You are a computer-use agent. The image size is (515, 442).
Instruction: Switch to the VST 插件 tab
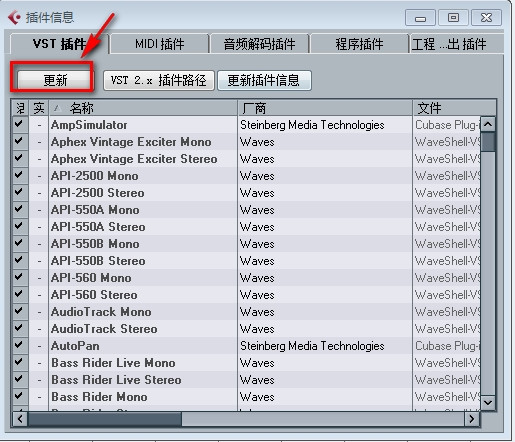[59, 44]
